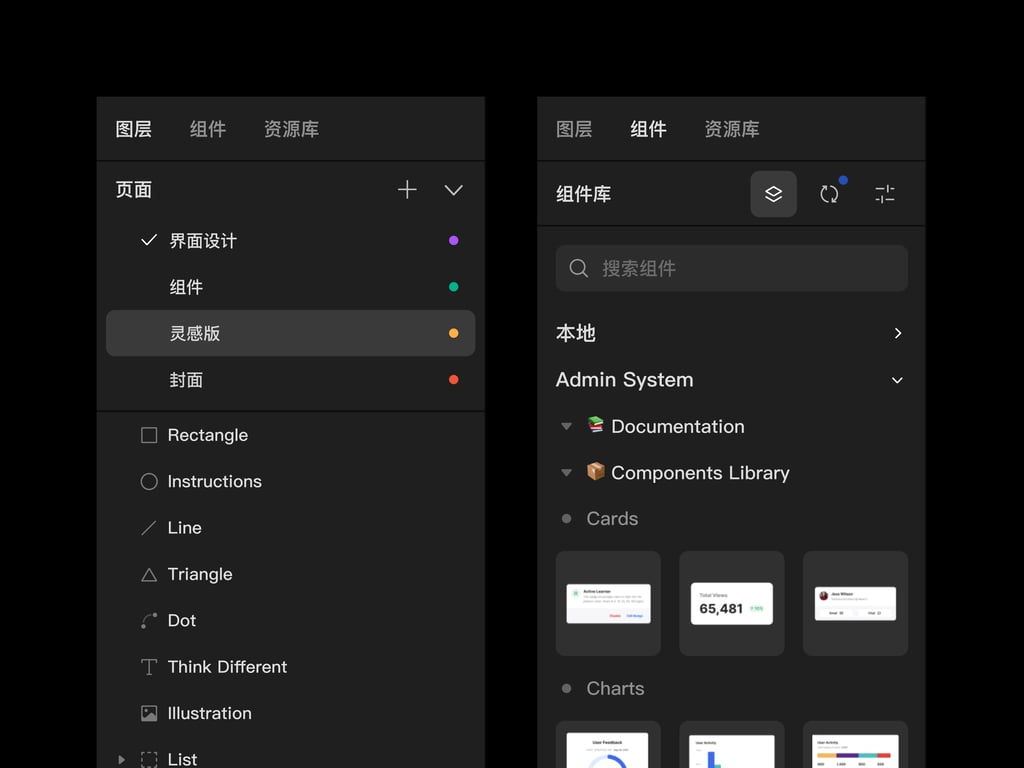
Task: Collapse the Components Library group triangle
Action: point(566,473)
